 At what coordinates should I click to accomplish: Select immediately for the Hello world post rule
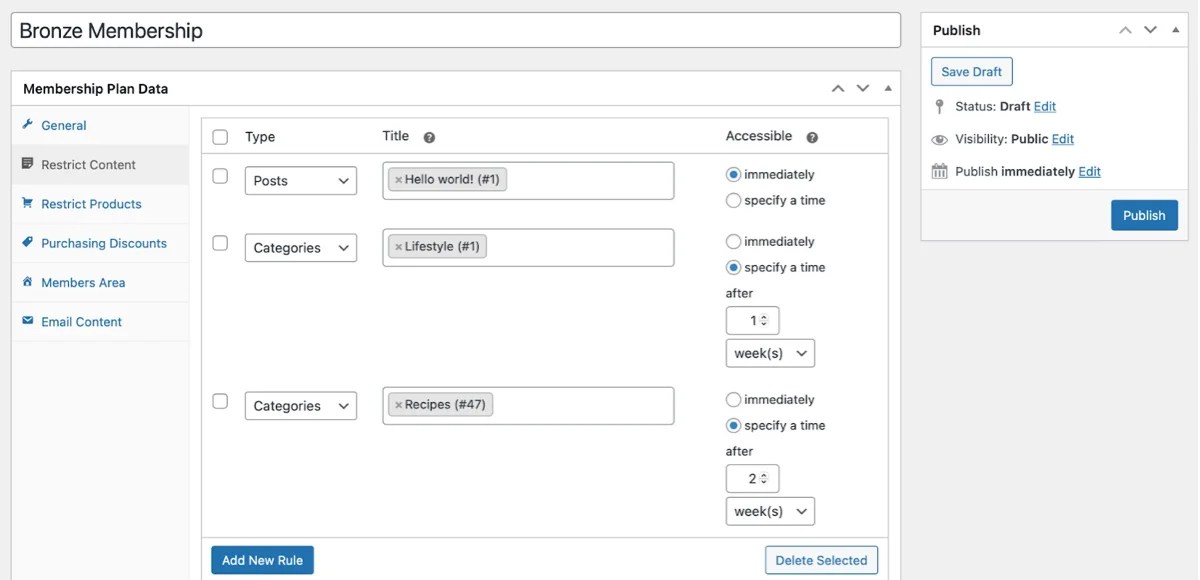[x=734, y=174]
